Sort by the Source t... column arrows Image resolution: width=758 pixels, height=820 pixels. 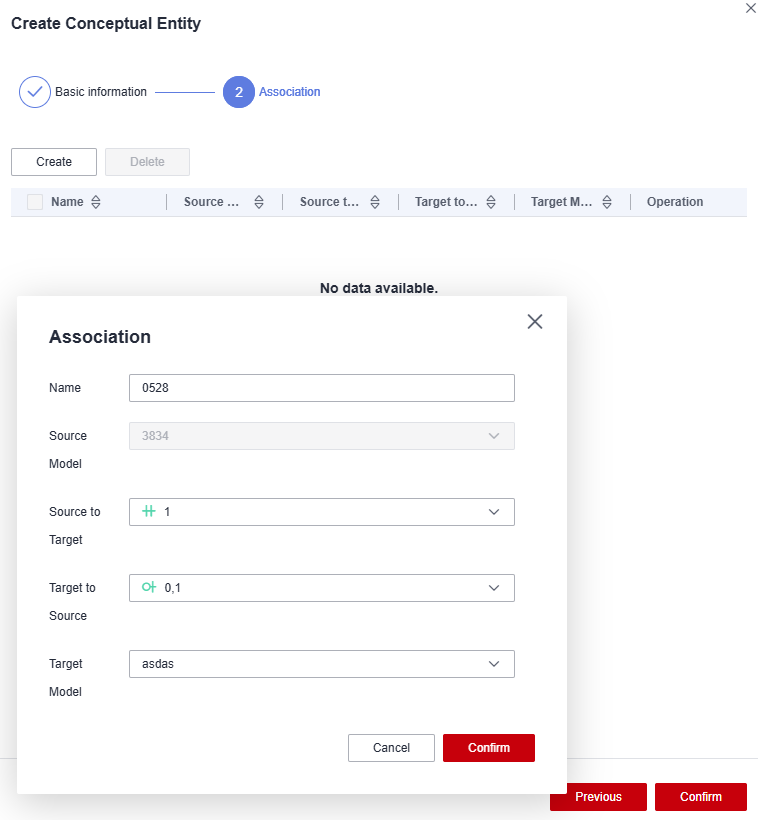(375, 202)
